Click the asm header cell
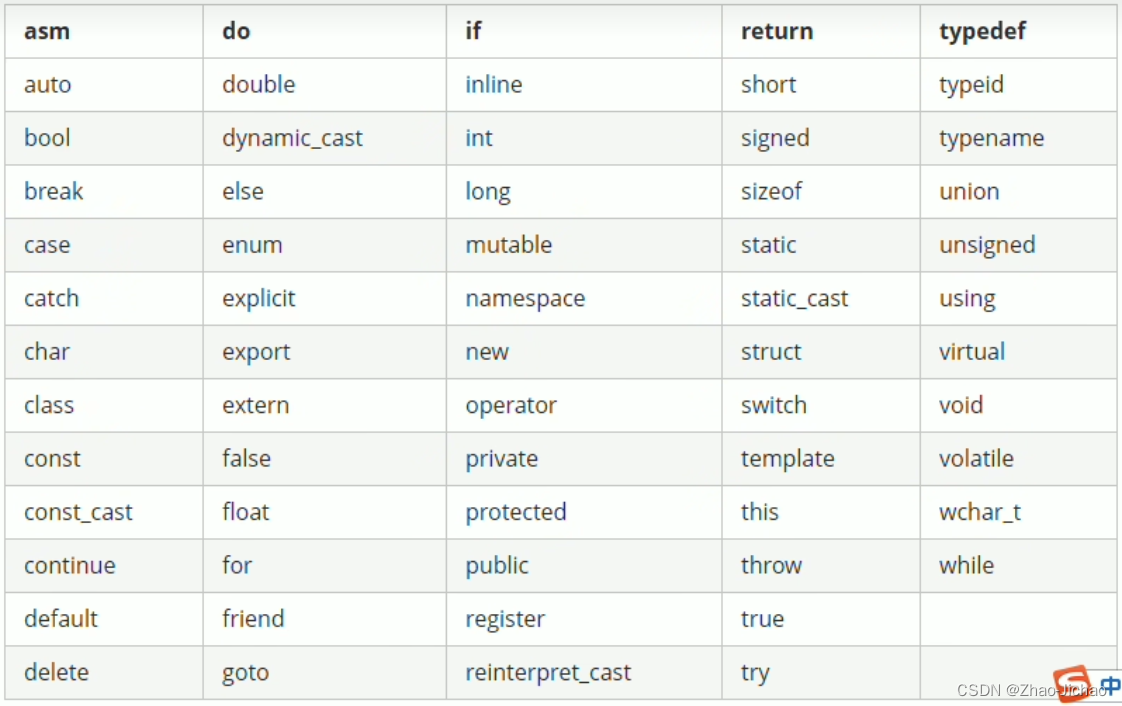 click(47, 31)
